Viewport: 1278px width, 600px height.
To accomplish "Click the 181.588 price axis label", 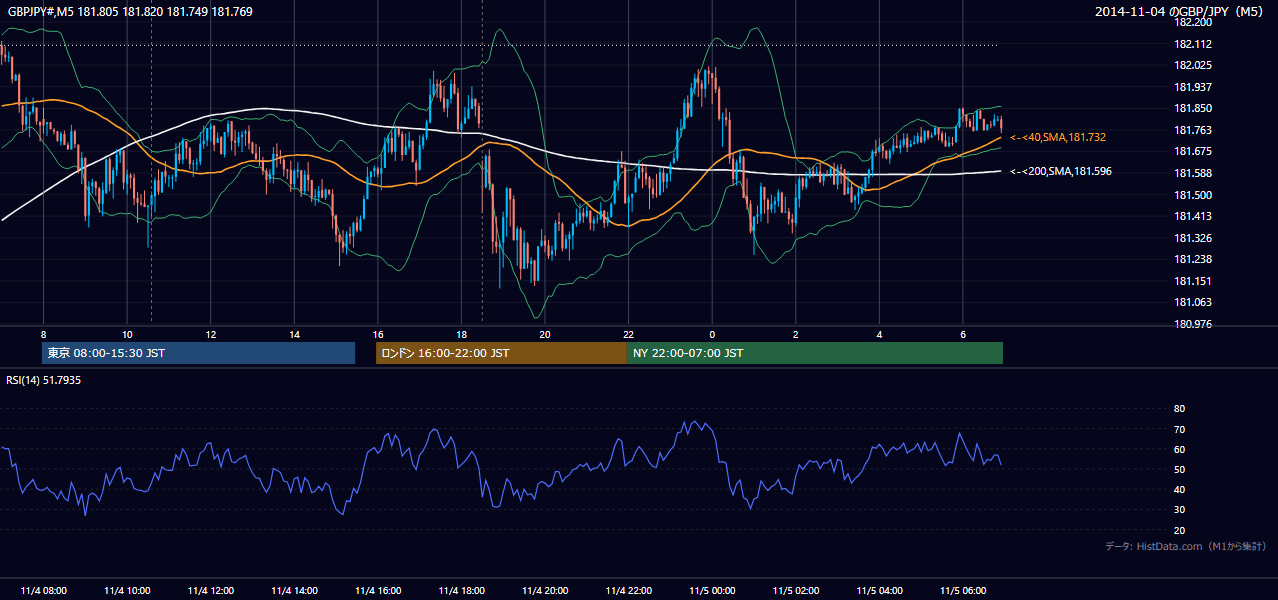I will pyautogui.click(x=1192, y=174).
